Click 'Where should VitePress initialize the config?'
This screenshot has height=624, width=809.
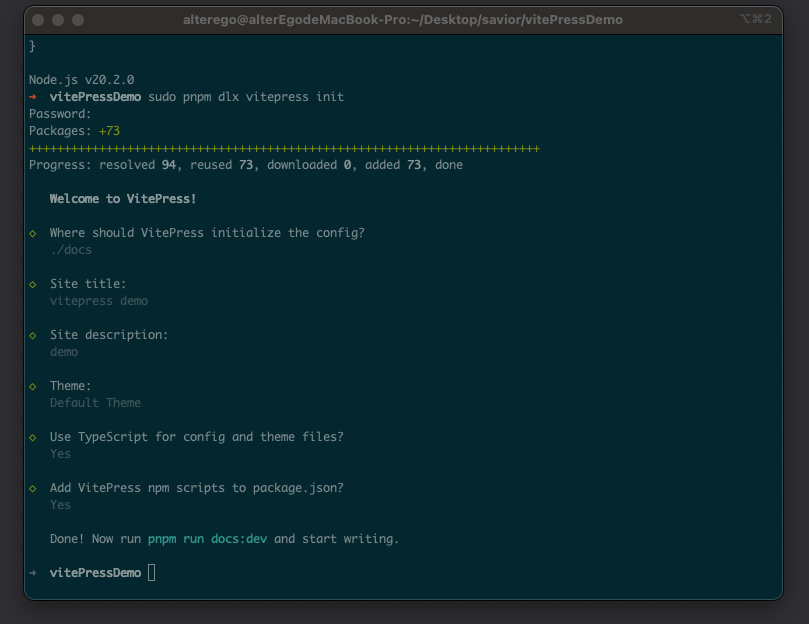pyautogui.click(x=207, y=233)
